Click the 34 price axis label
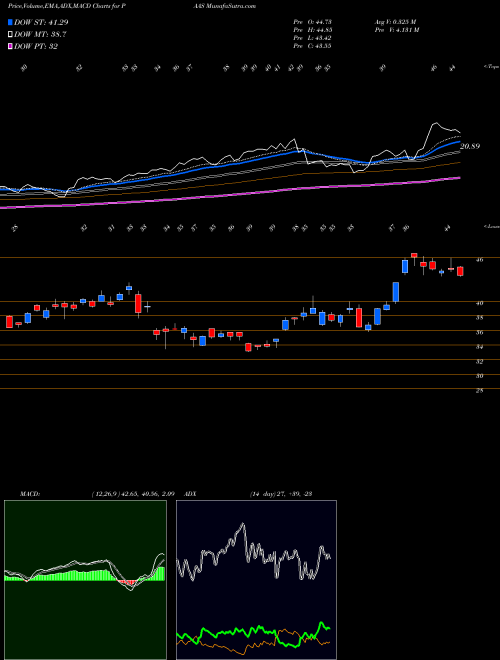The height and width of the screenshot is (660, 500). click(x=480, y=347)
